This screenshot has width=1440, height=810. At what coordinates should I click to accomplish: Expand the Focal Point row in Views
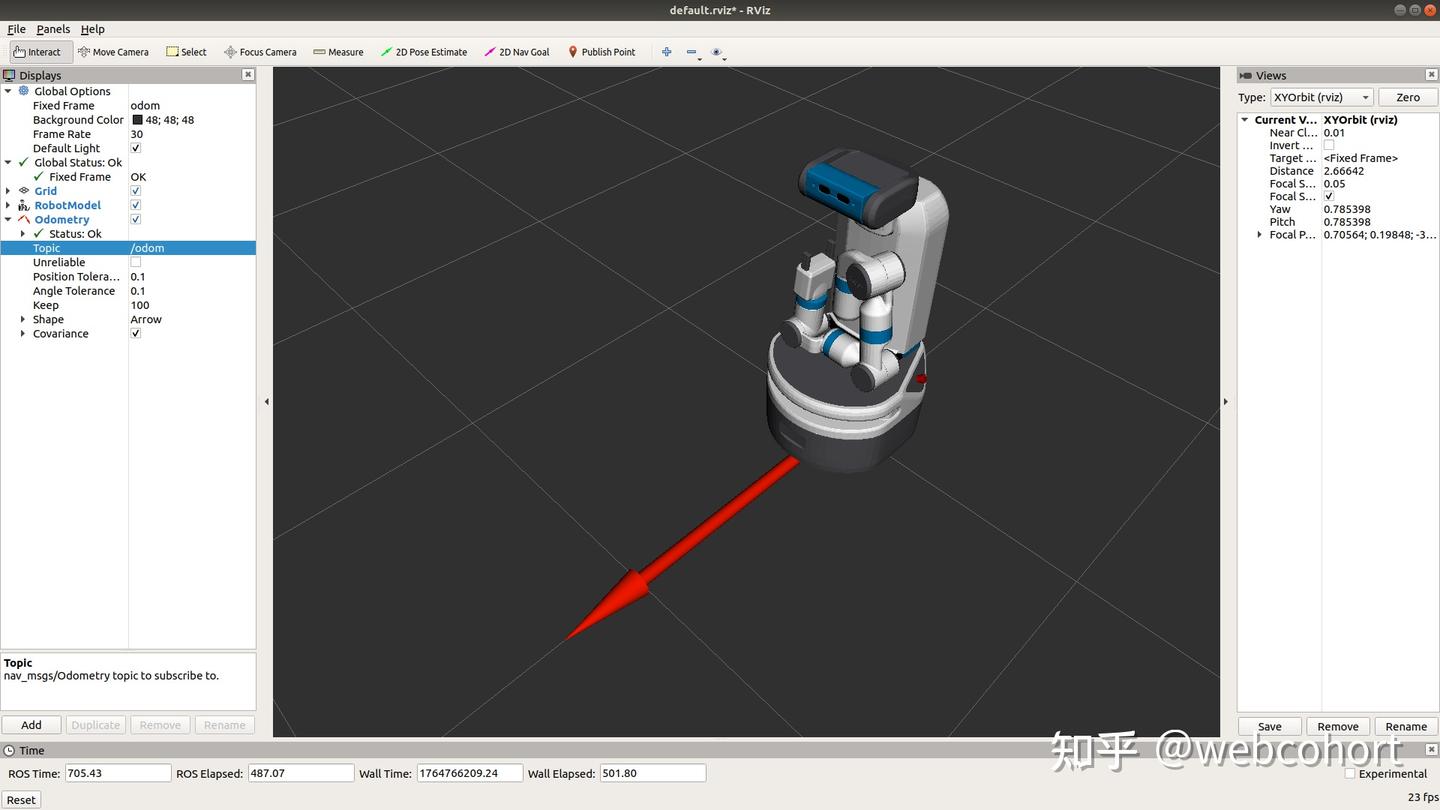[x=1259, y=235]
